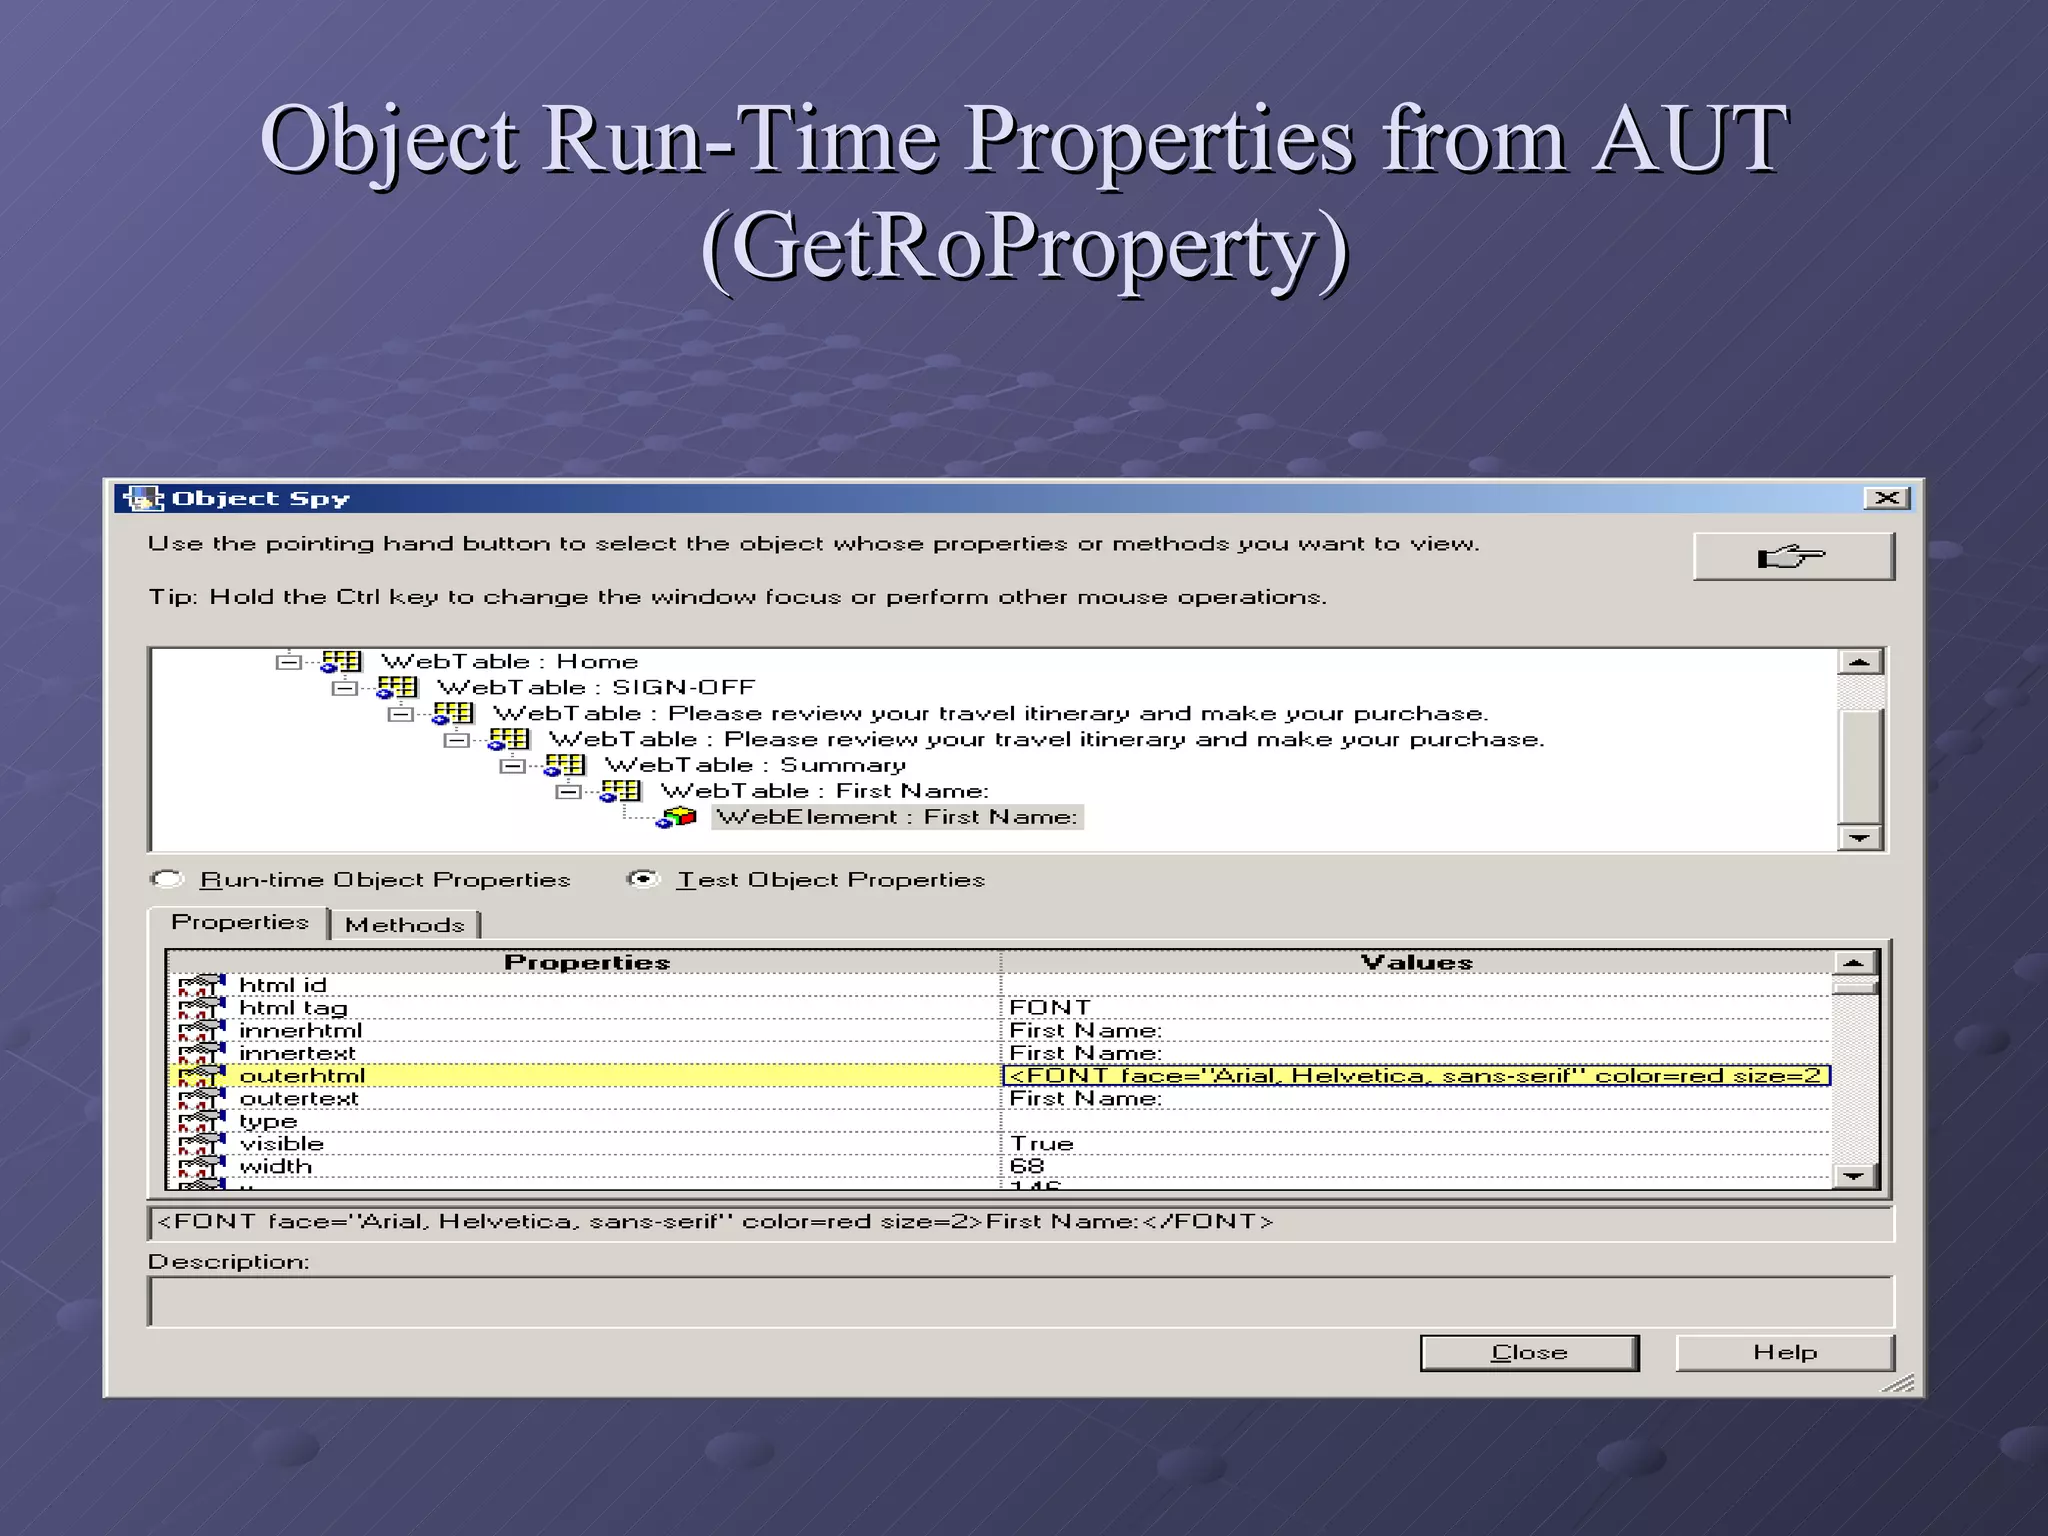This screenshot has width=2048, height=1536.
Task: Click the Help button
Action: pyautogui.click(x=1785, y=1353)
